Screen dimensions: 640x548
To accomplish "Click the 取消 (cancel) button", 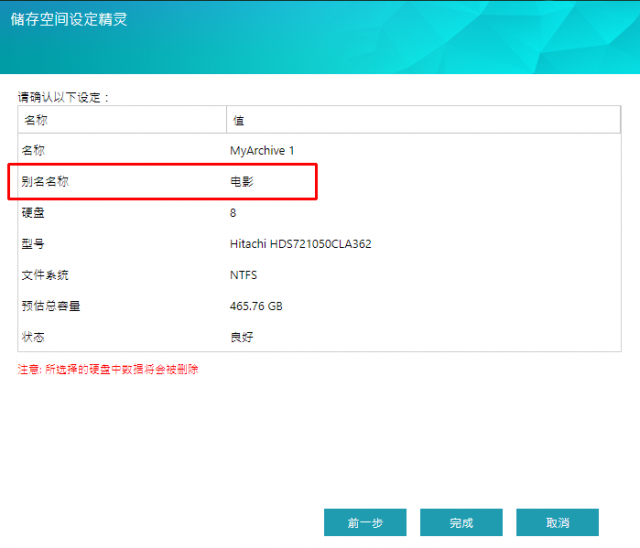I will point(557,522).
